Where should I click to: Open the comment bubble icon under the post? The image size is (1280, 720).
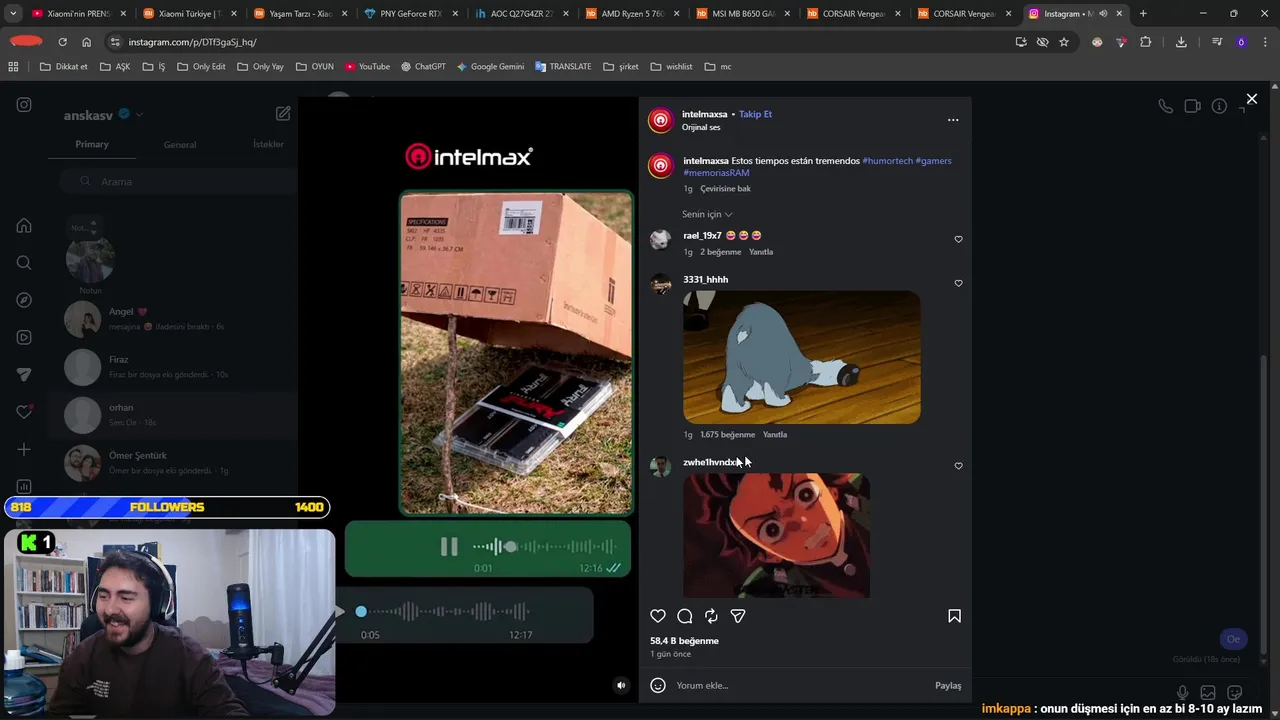[x=685, y=616]
